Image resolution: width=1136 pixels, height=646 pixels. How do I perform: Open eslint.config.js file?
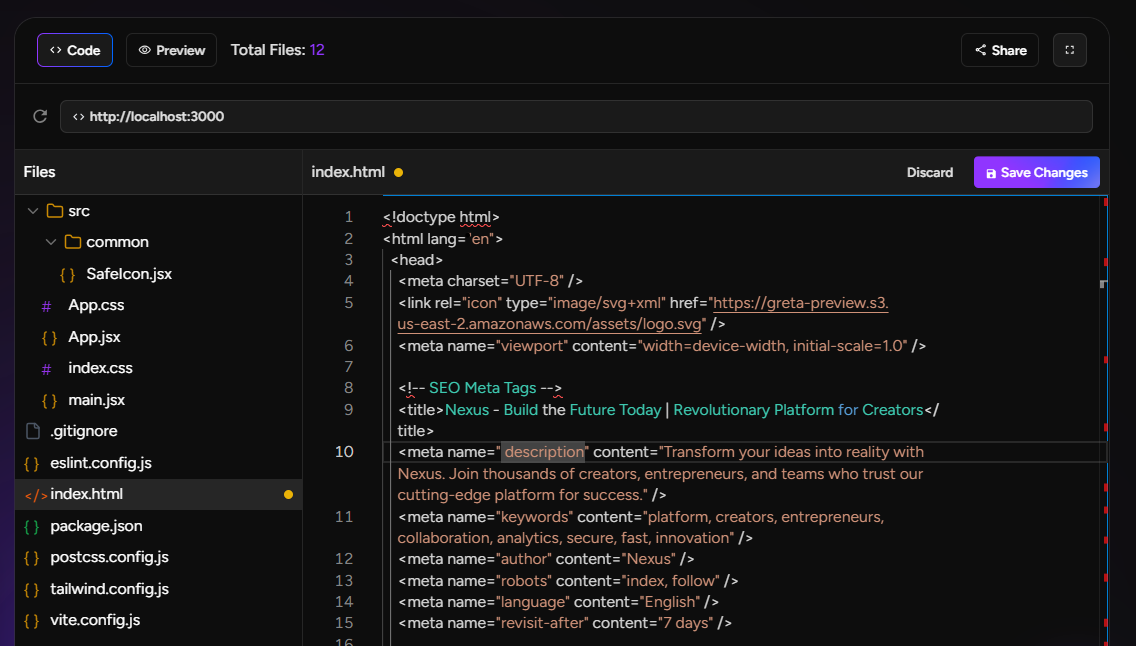coord(101,463)
